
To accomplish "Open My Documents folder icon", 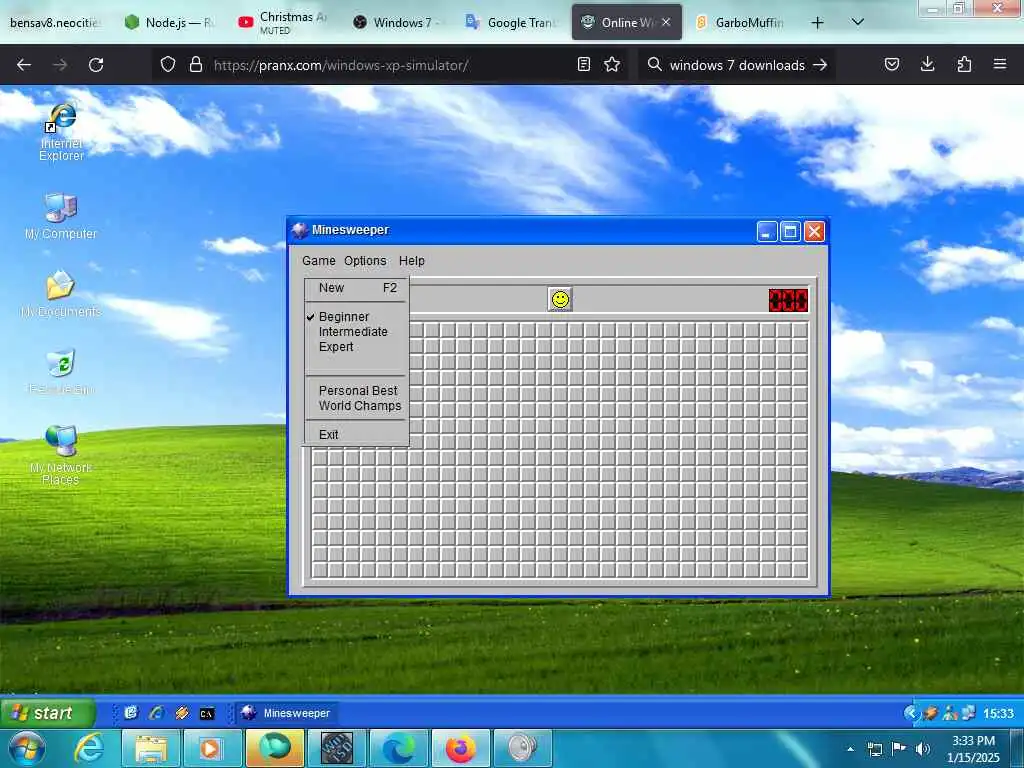I will pyautogui.click(x=61, y=295).
